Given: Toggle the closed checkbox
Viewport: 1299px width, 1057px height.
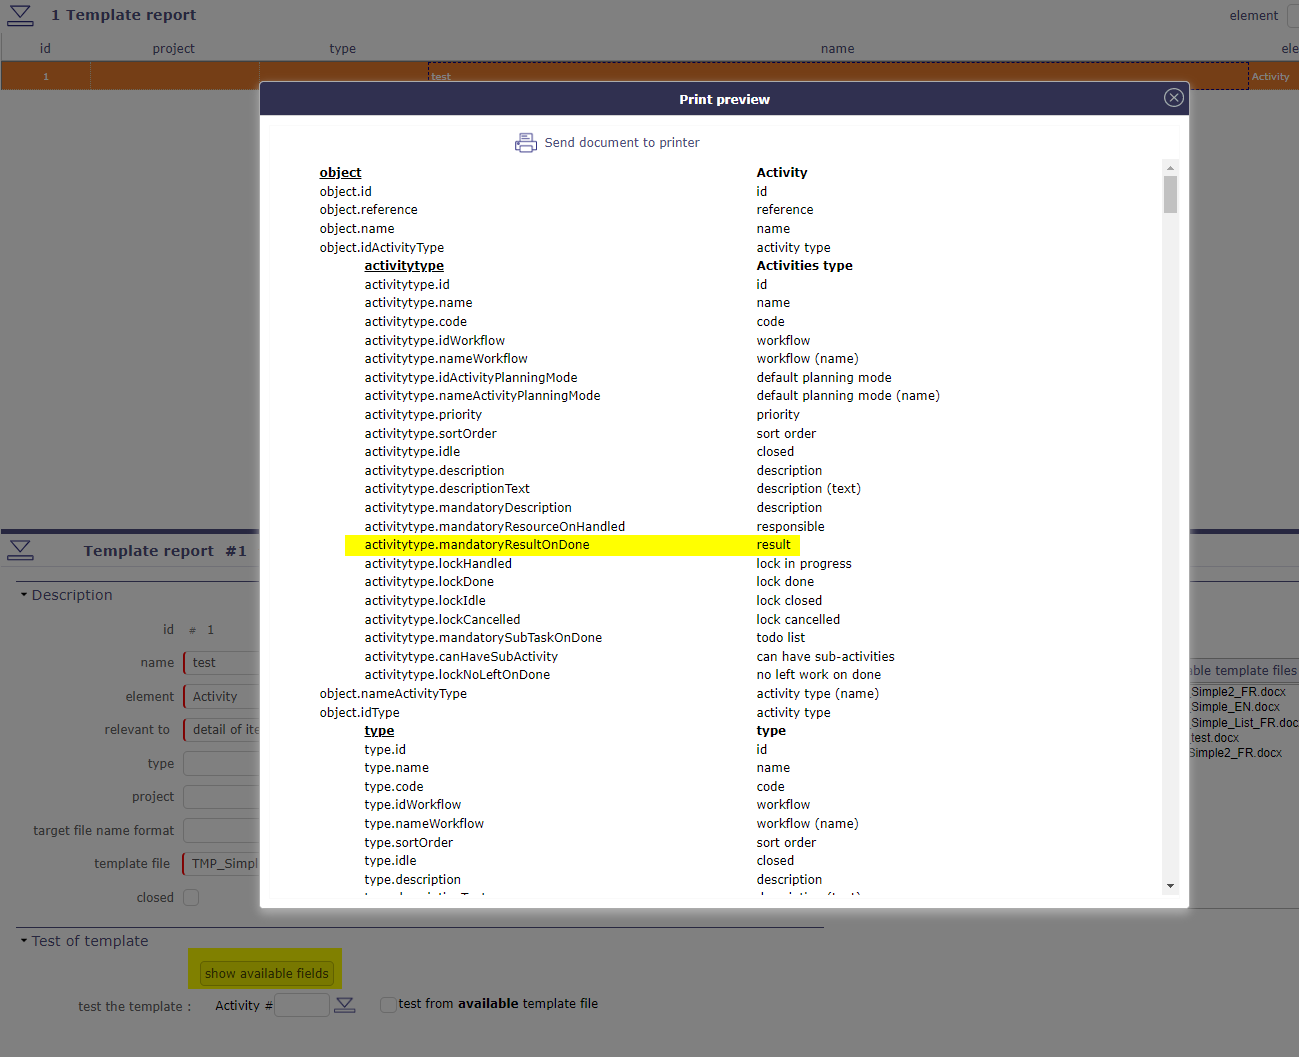Looking at the screenshot, I should pyautogui.click(x=191, y=898).
